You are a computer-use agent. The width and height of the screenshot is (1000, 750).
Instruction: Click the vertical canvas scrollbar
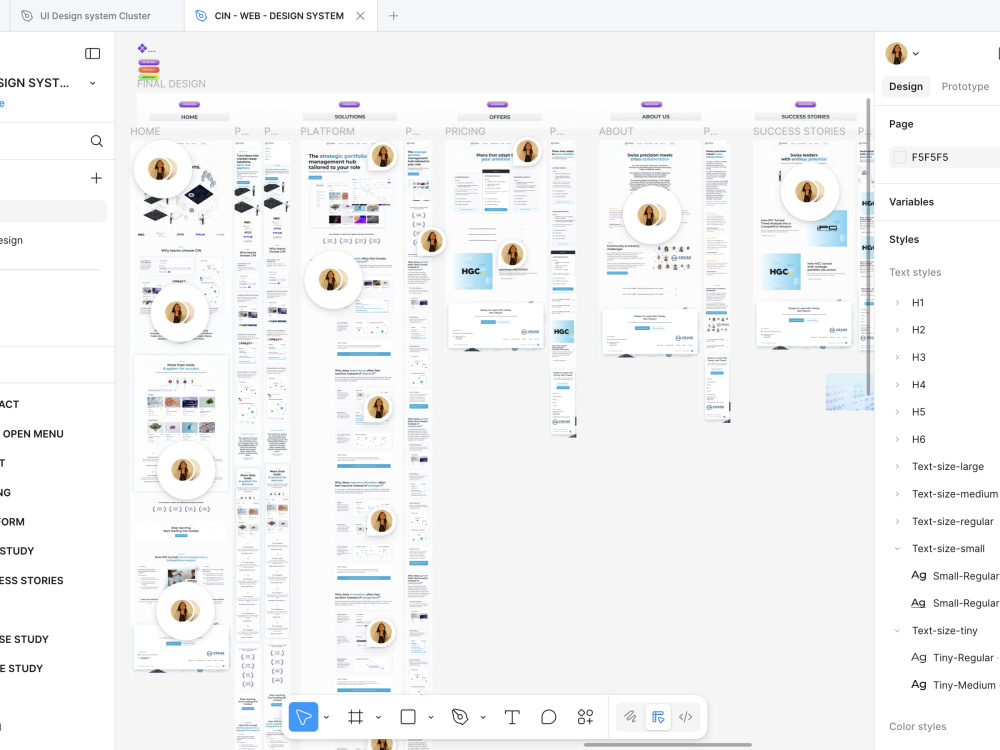click(x=868, y=247)
